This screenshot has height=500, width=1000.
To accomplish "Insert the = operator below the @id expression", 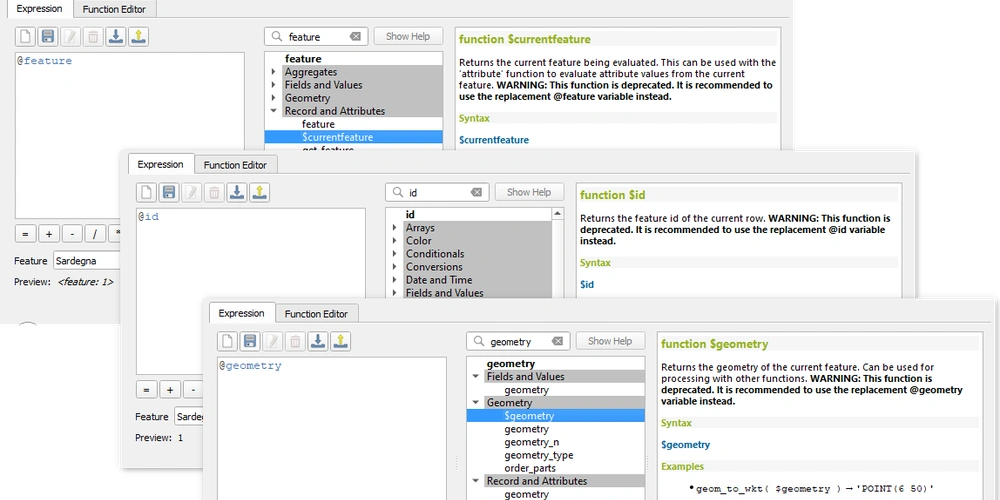I will (x=147, y=390).
